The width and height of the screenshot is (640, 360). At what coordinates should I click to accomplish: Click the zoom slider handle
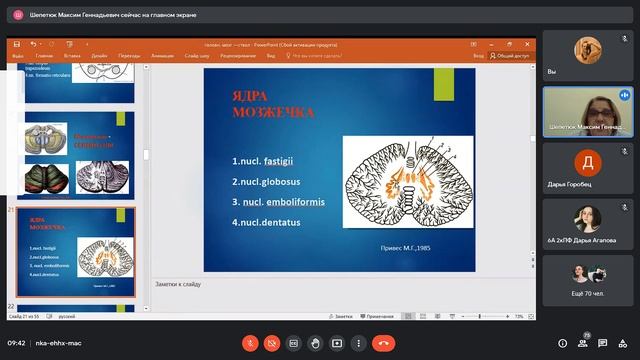coord(480,316)
